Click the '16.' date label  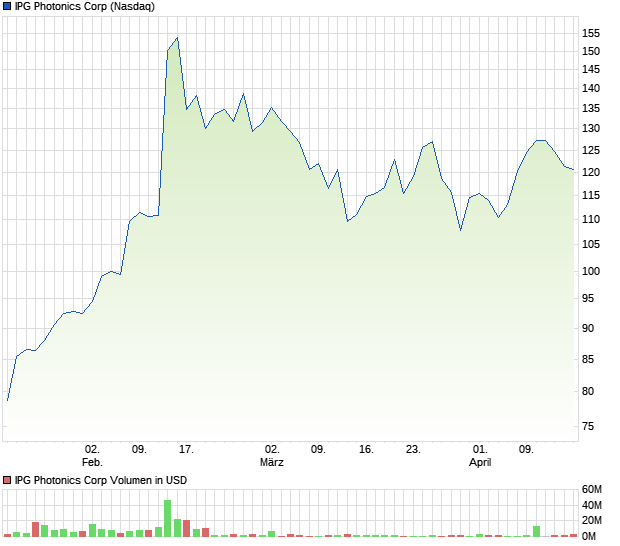click(366, 450)
